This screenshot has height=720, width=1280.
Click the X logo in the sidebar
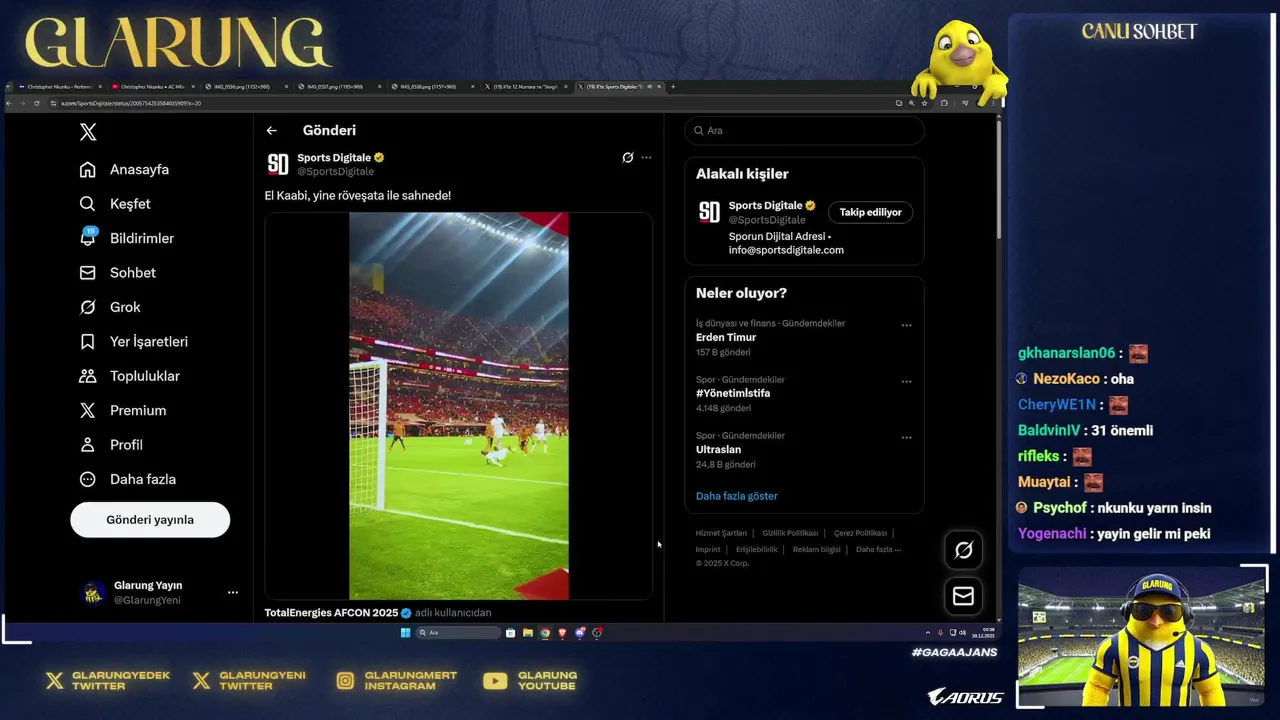88,131
